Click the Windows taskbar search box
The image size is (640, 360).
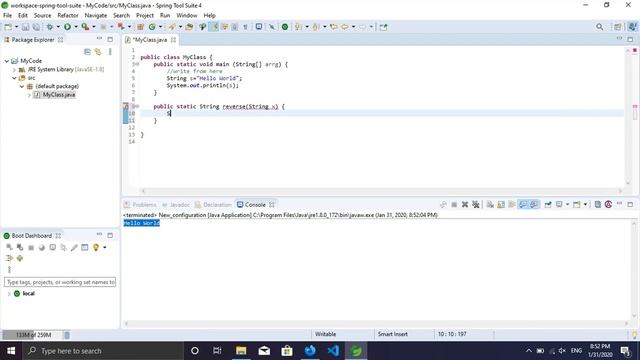pos(103,351)
